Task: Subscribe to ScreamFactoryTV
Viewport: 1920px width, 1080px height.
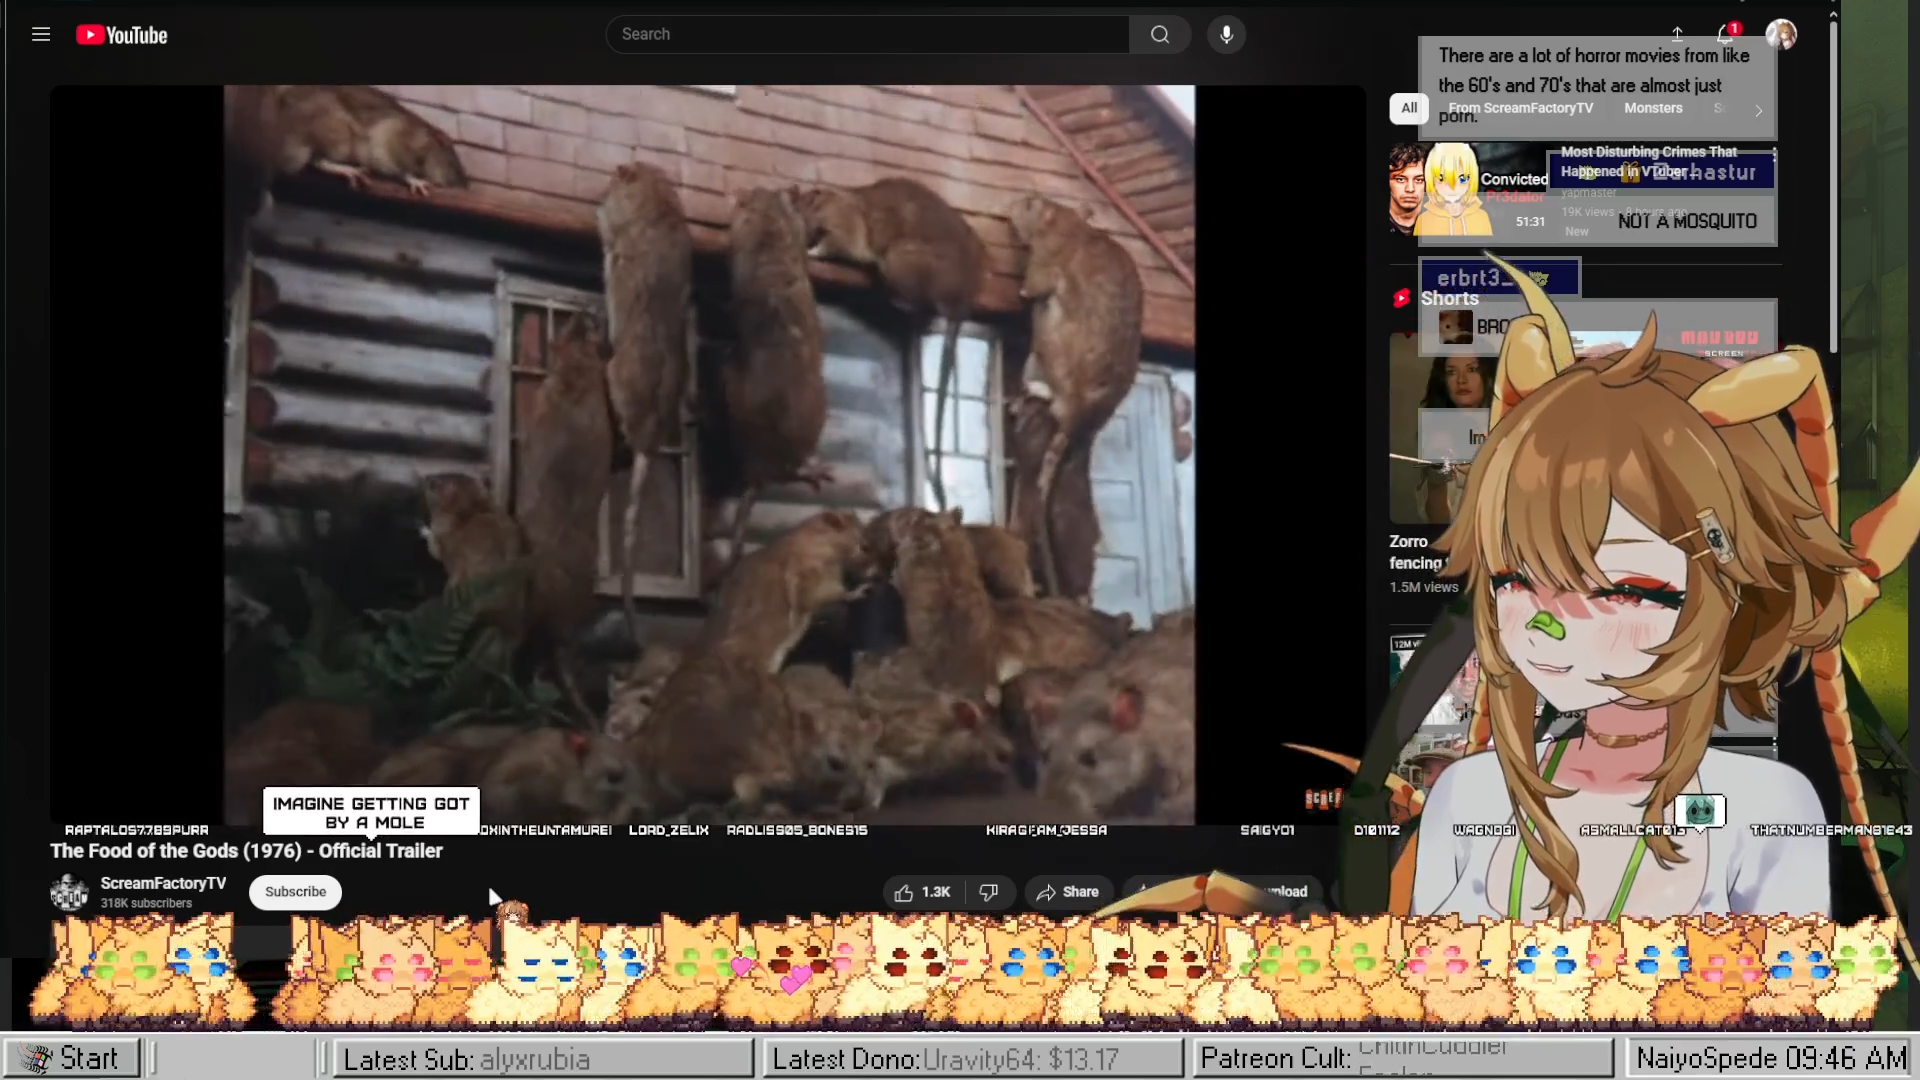Action: pos(295,892)
